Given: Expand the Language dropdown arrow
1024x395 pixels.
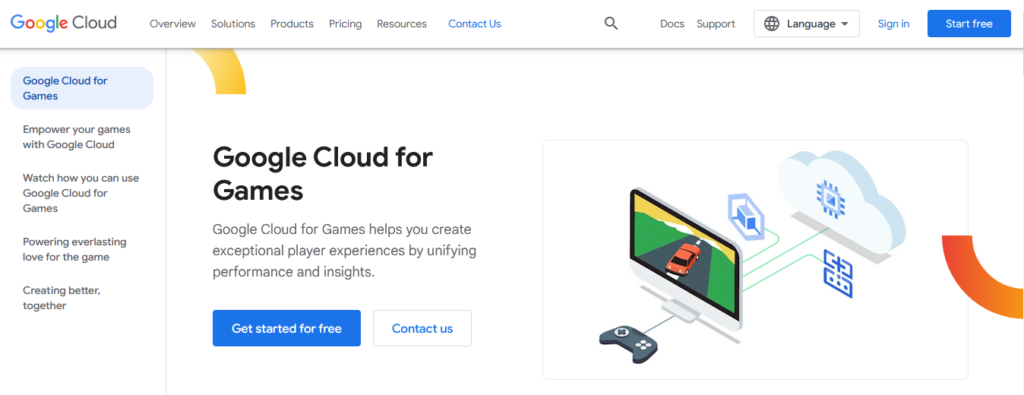Looking at the screenshot, I should tap(844, 24).
